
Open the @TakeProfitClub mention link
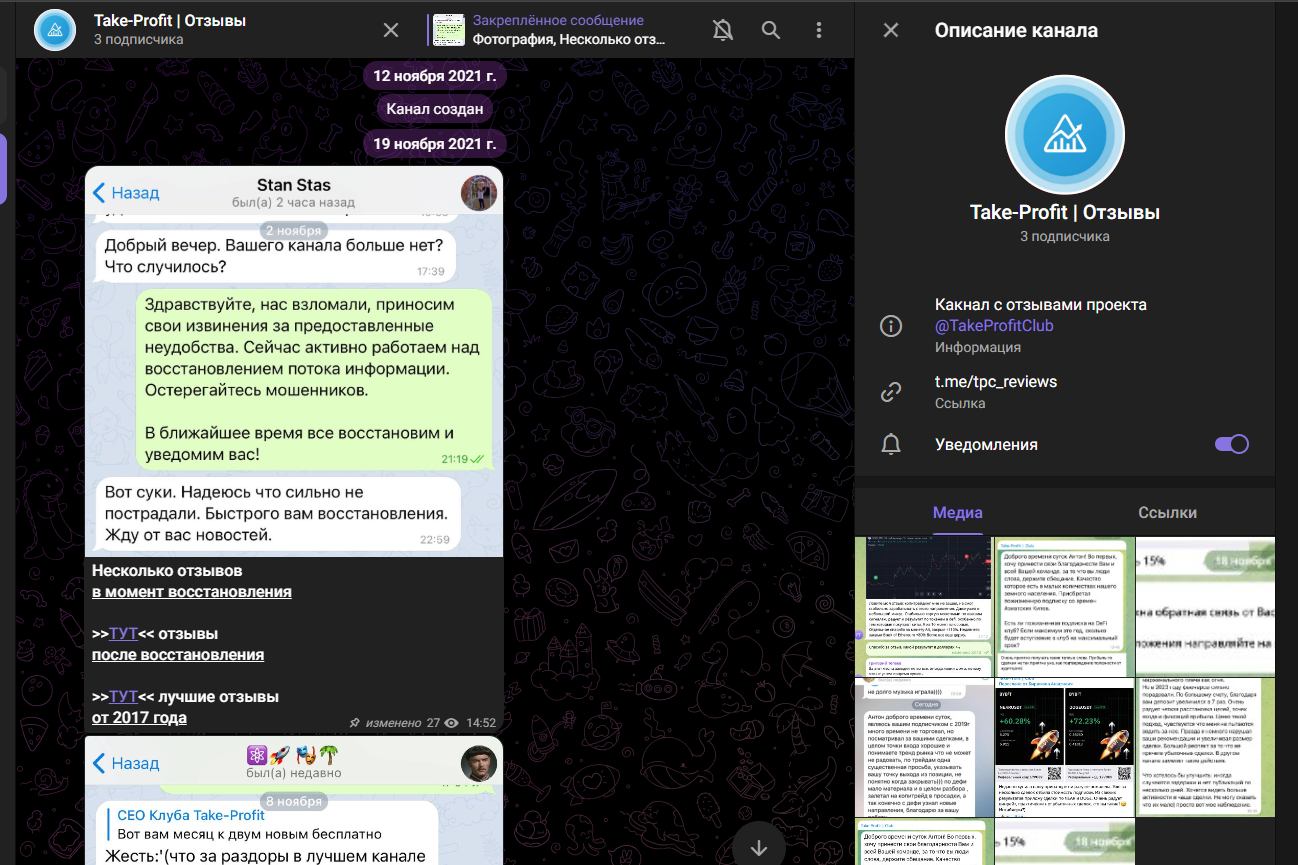(x=994, y=326)
